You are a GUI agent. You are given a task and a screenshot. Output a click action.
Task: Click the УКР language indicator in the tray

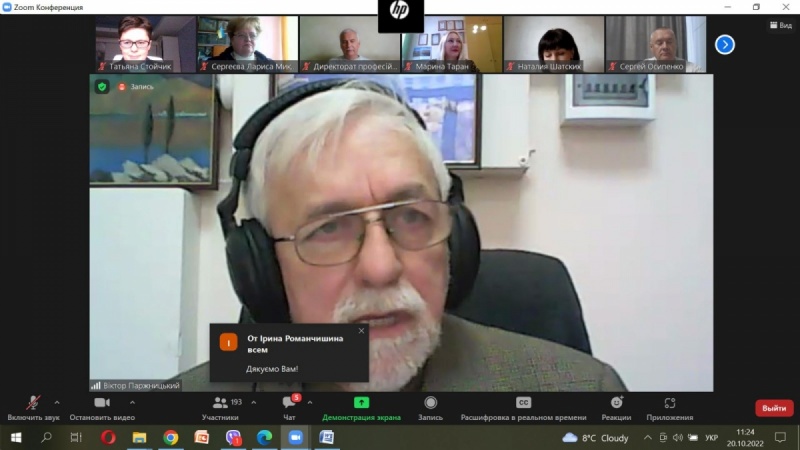[711, 438]
